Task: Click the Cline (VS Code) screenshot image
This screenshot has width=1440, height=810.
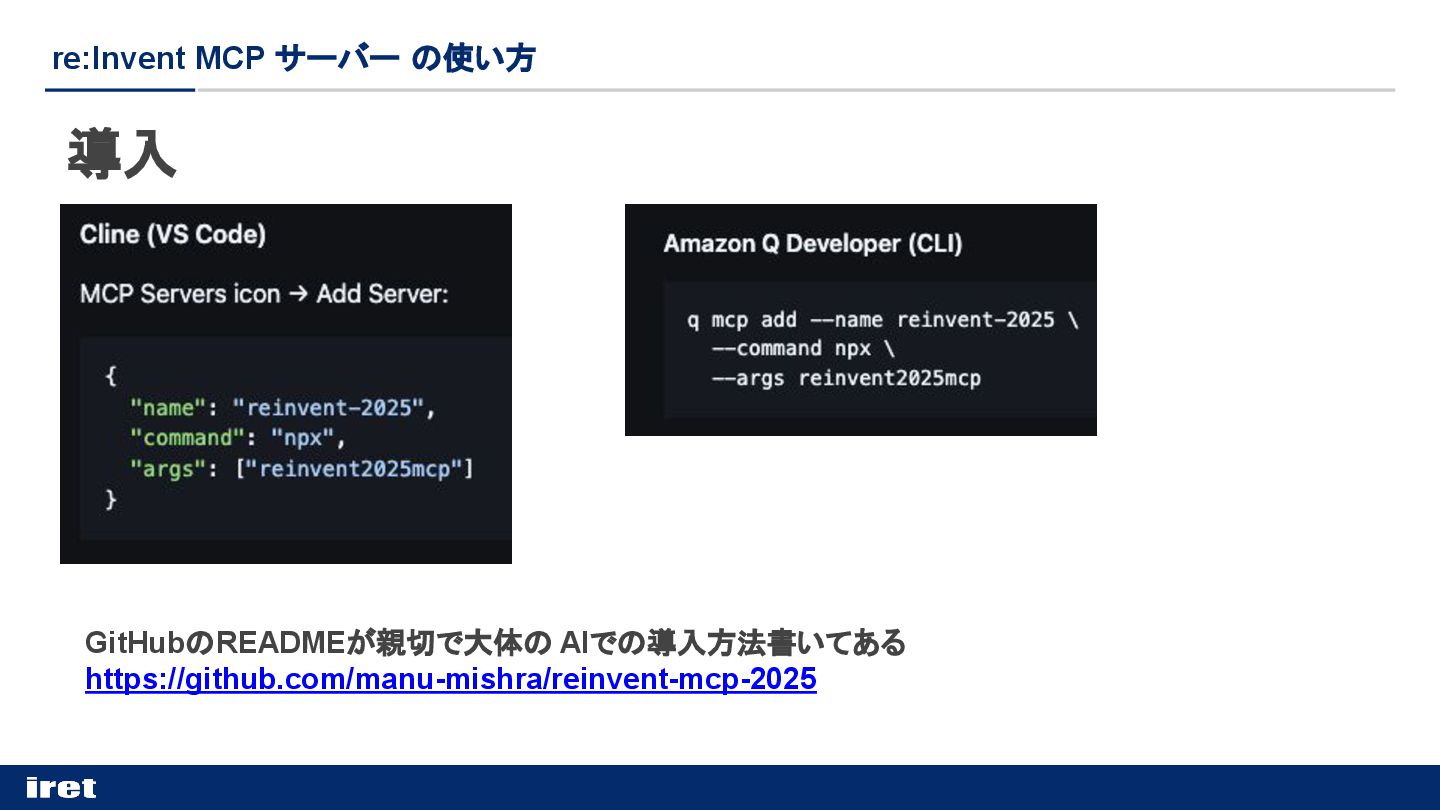Action: 286,384
